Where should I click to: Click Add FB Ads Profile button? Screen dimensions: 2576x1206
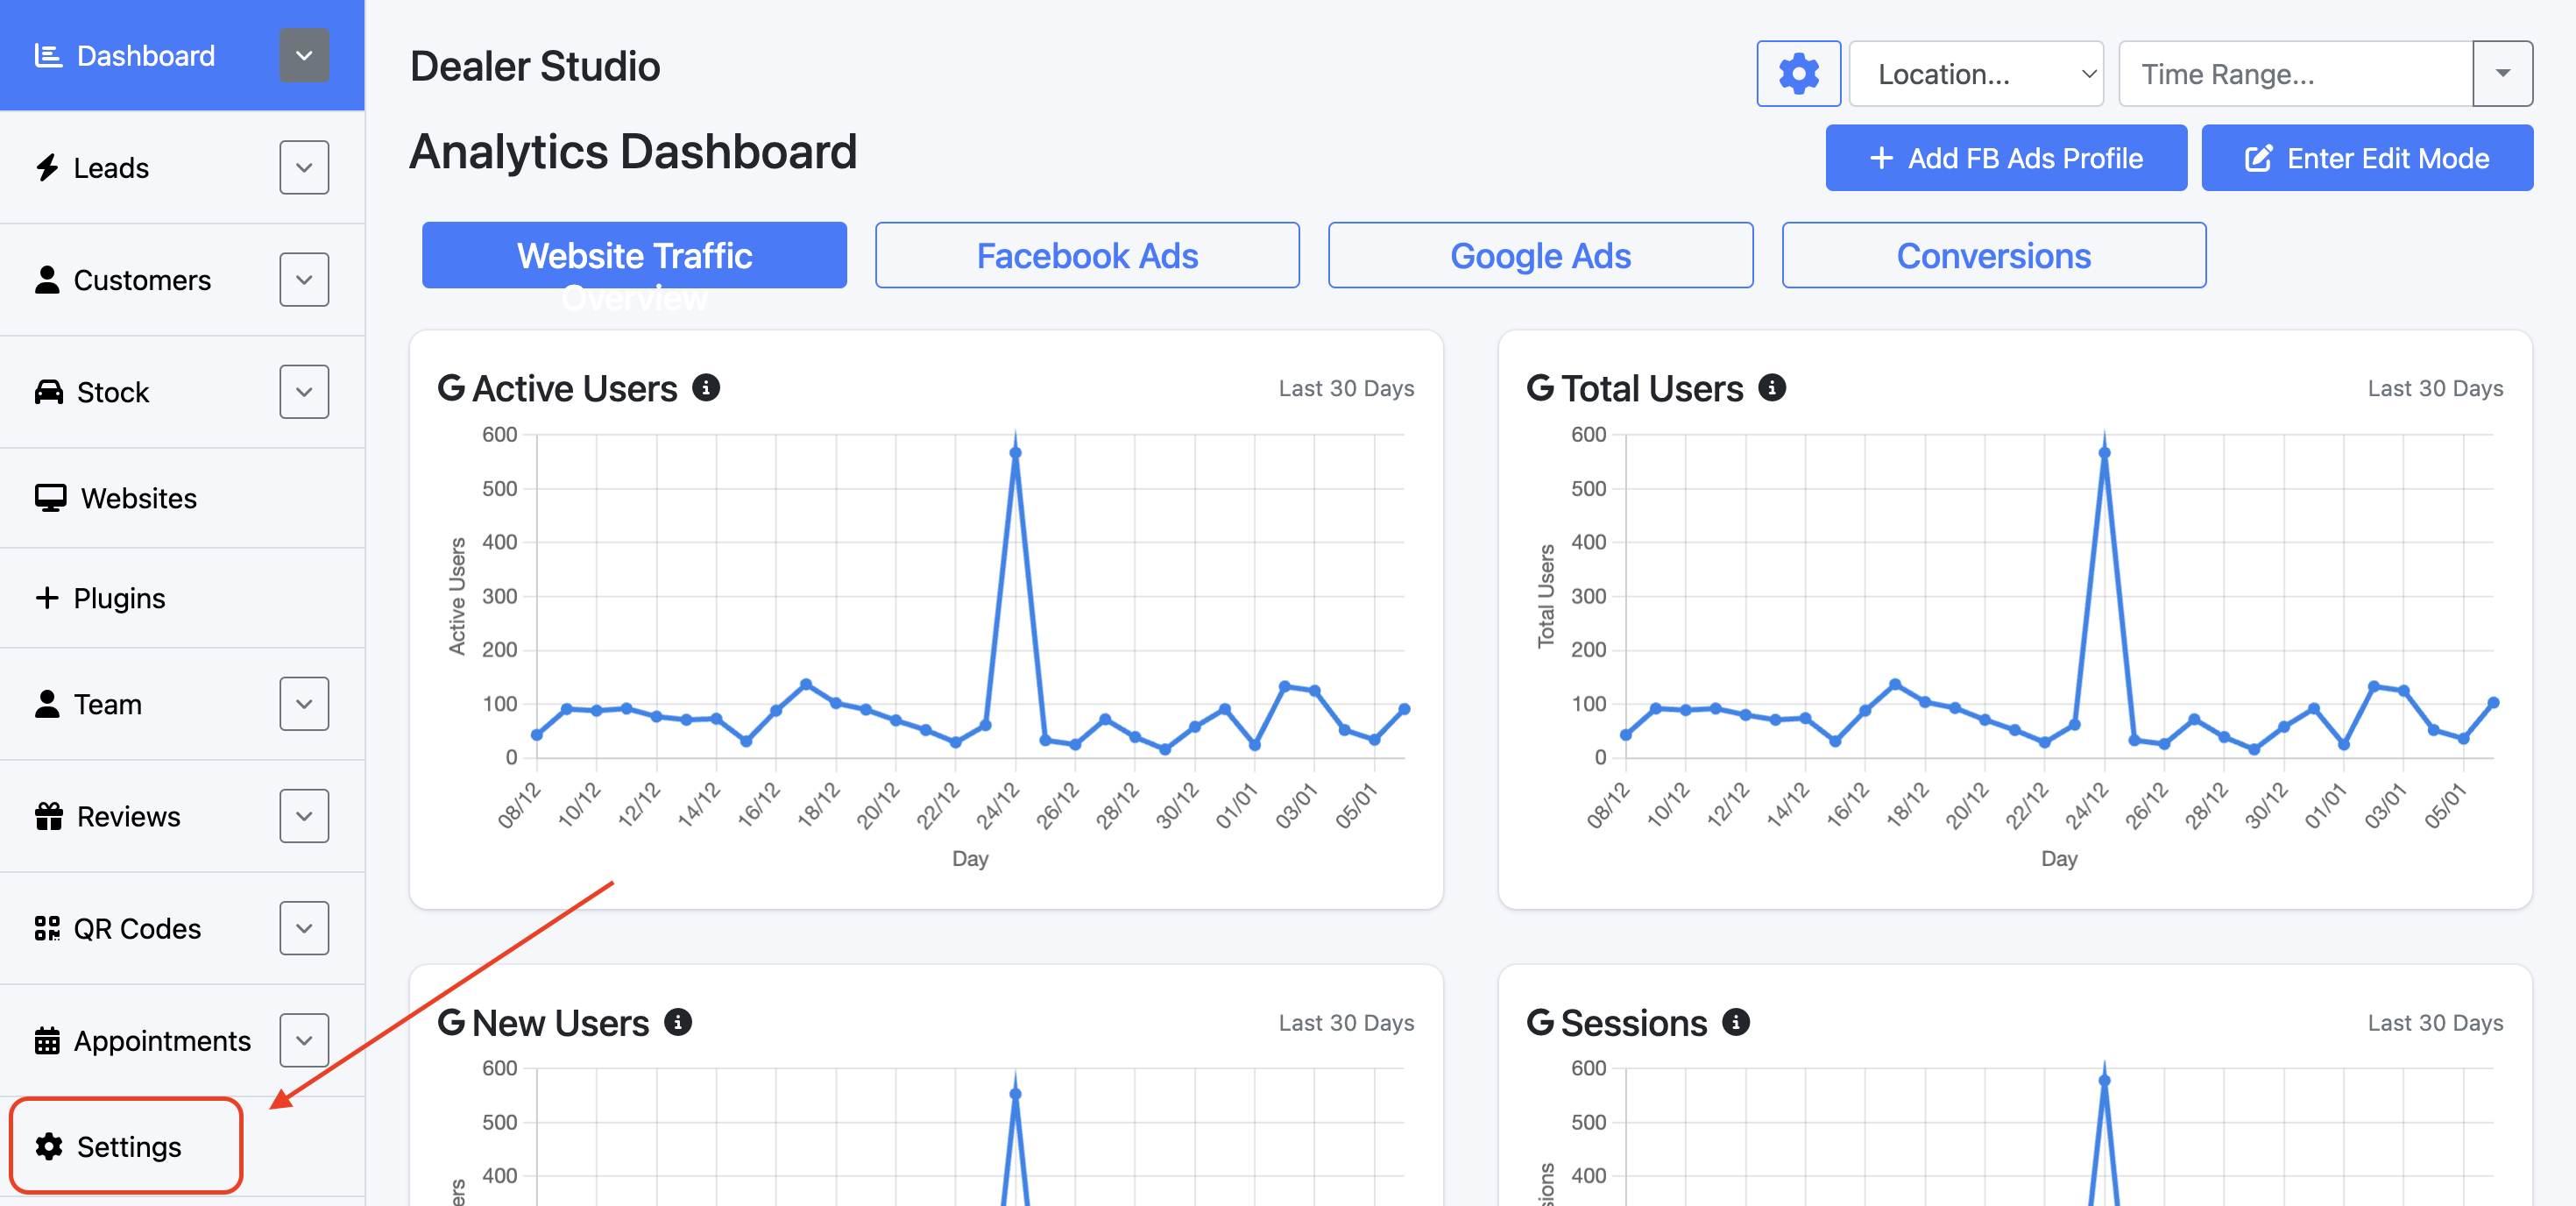click(2005, 158)
